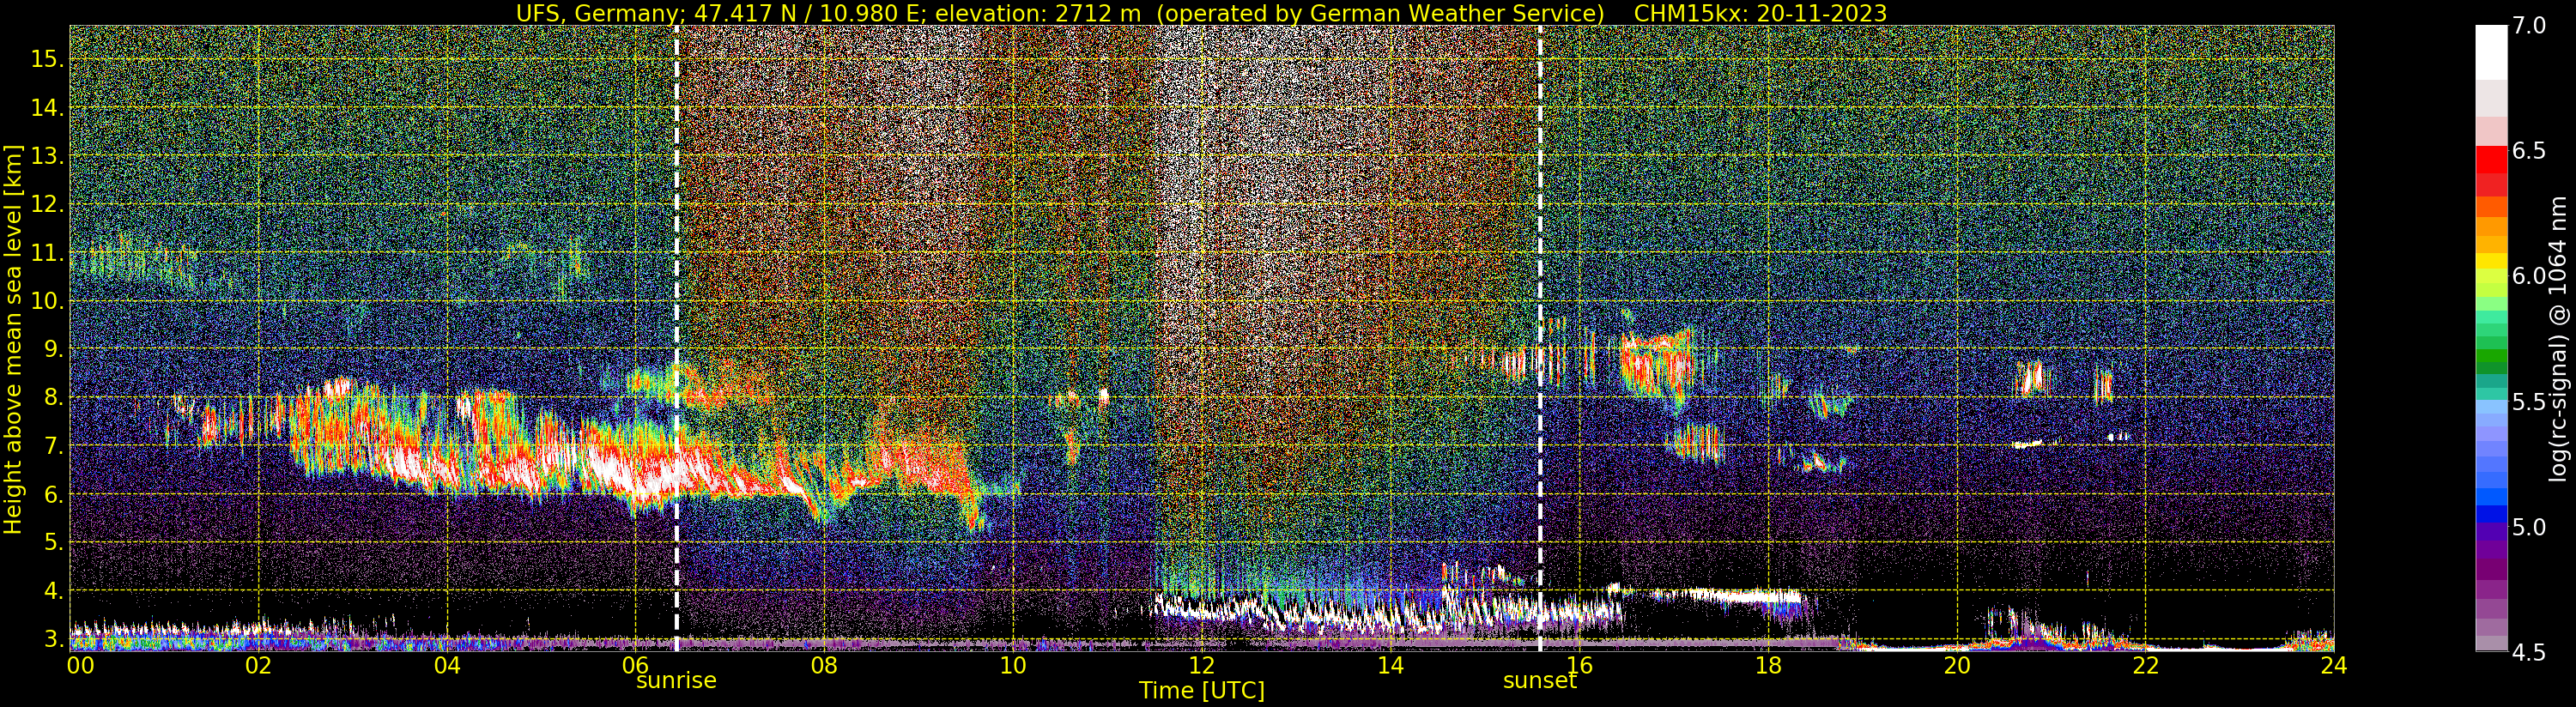
Task: Click the yellow segment of the colorbar
Action: pyautogui.click(x=2491, y=262)
